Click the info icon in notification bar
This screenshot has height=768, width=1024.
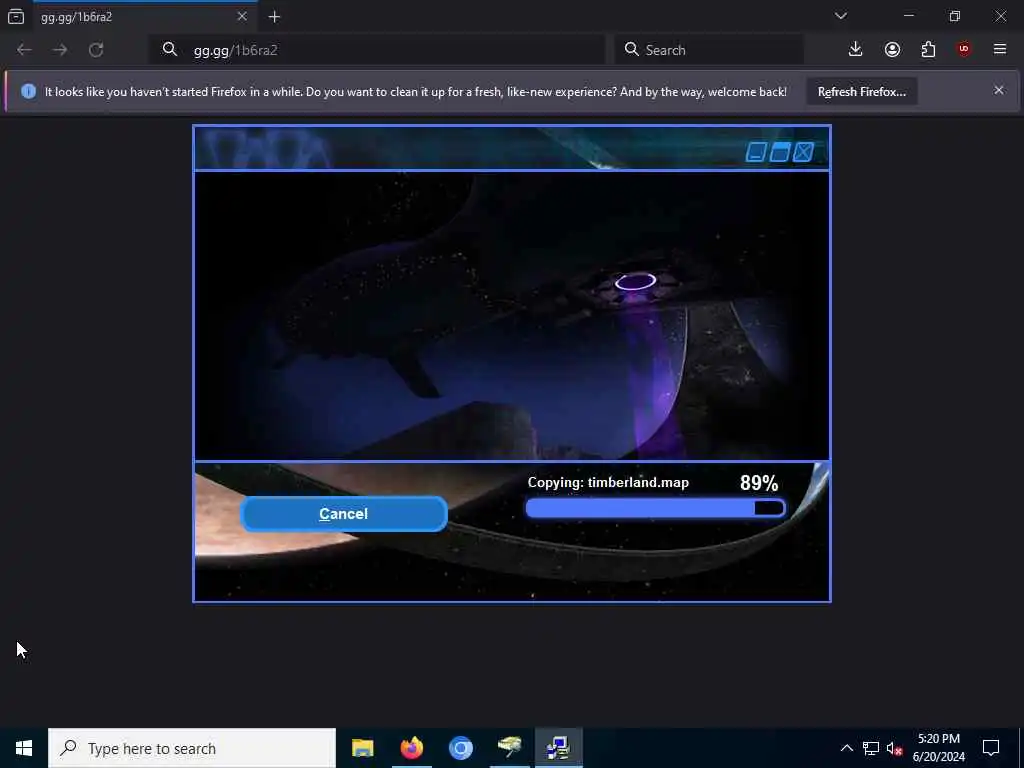pos(28,91)
